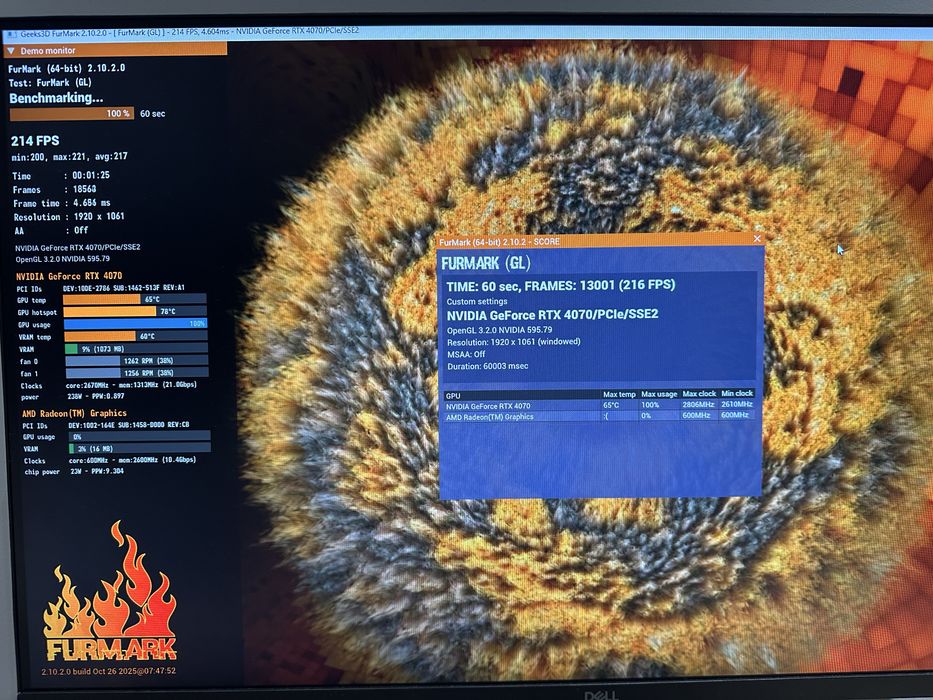Click Duration: 60003 msec in score dialog
The width and height of the screenshot is (933, 700).
(487, 366)
